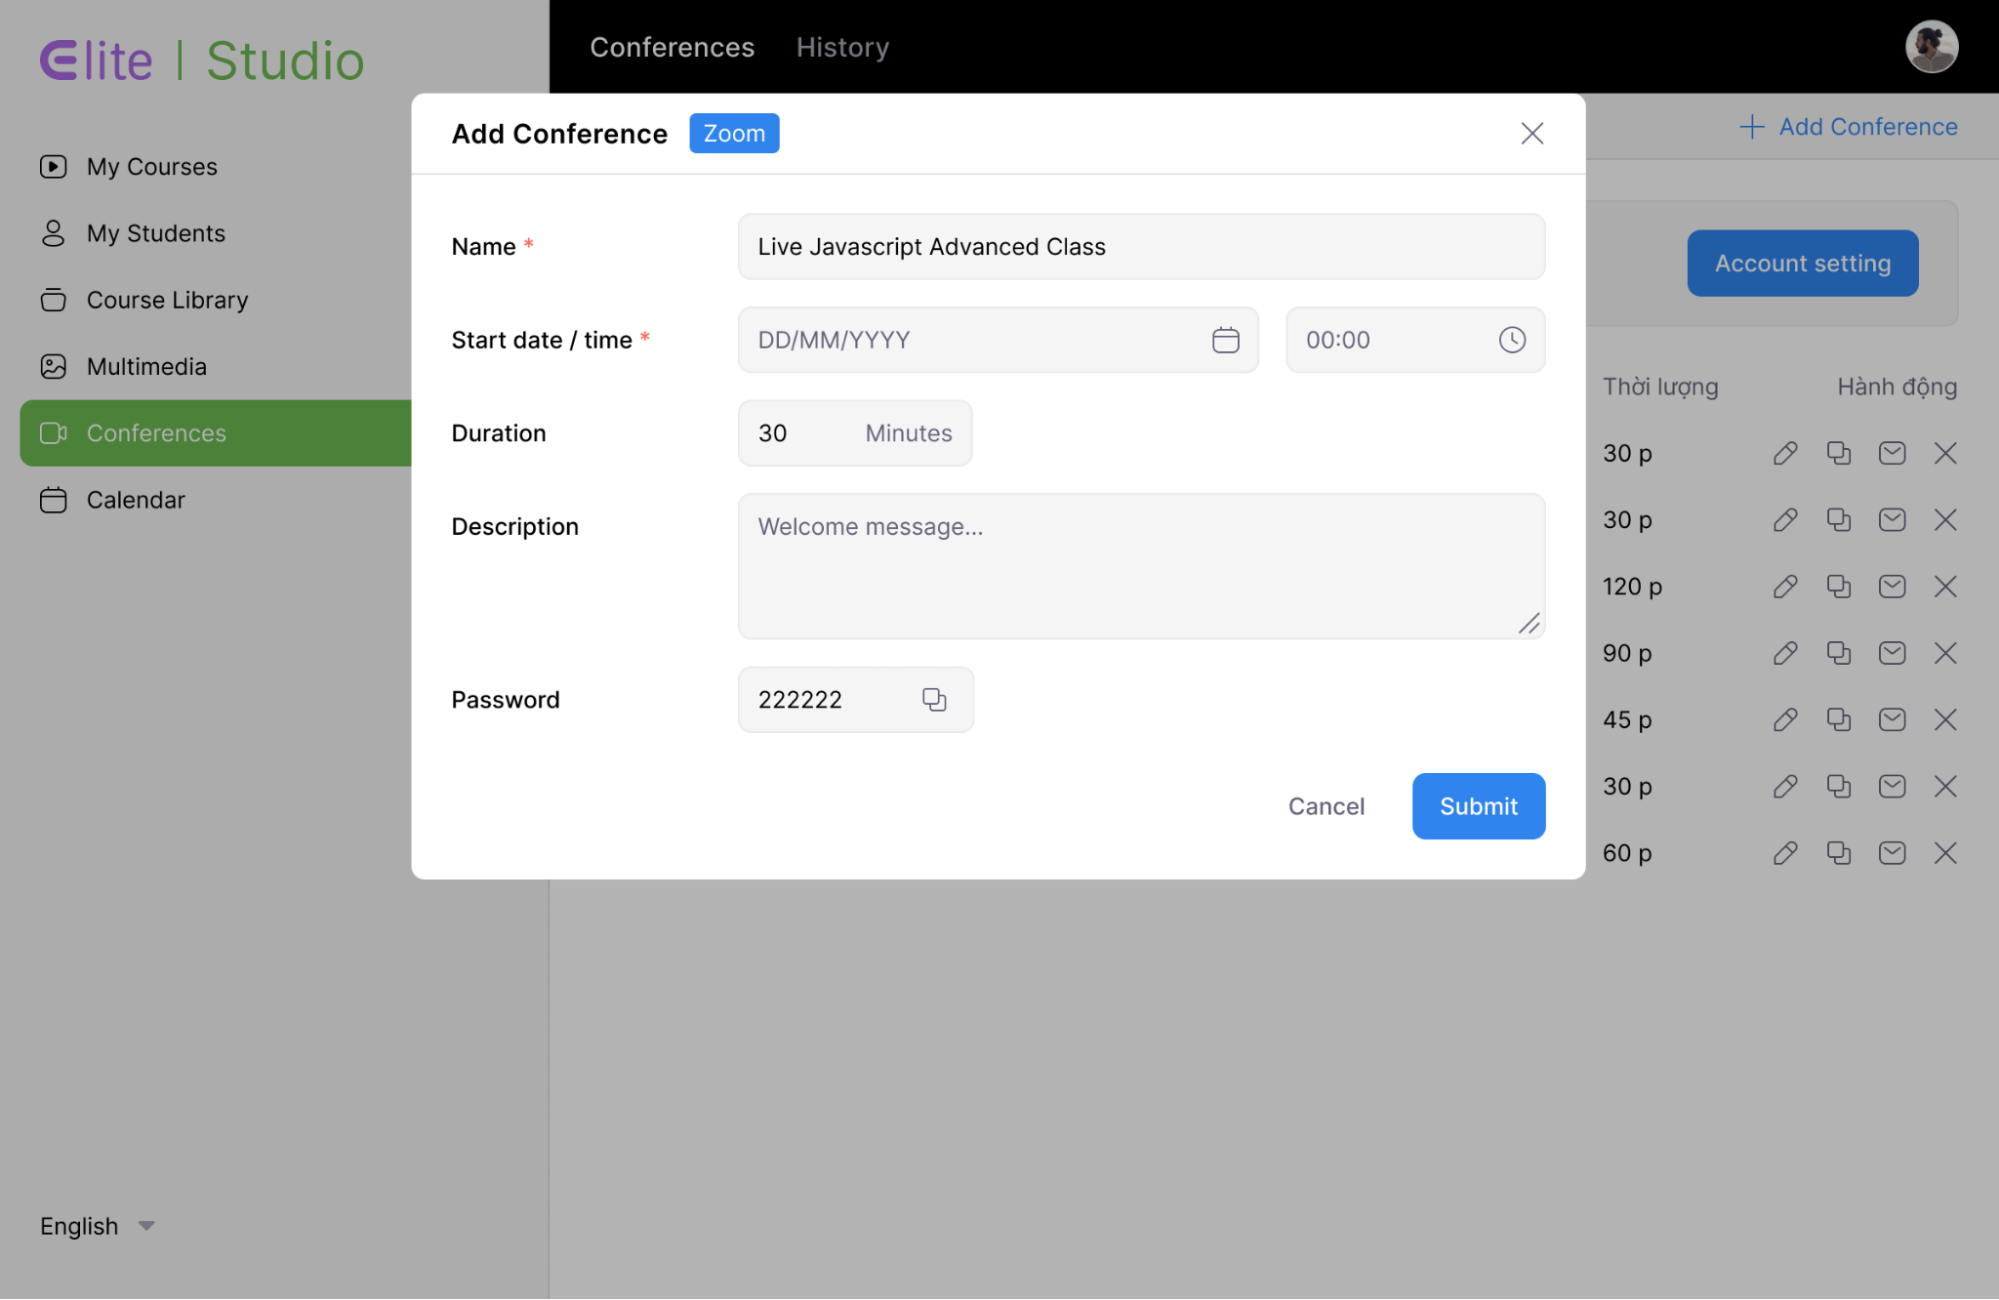Click into the Name input field
This screenshot has height=1300, width=1999.
[1140, 247]
